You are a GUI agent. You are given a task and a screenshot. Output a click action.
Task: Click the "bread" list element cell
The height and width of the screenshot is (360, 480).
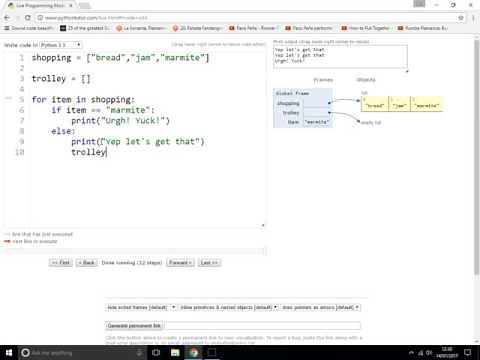375,104
